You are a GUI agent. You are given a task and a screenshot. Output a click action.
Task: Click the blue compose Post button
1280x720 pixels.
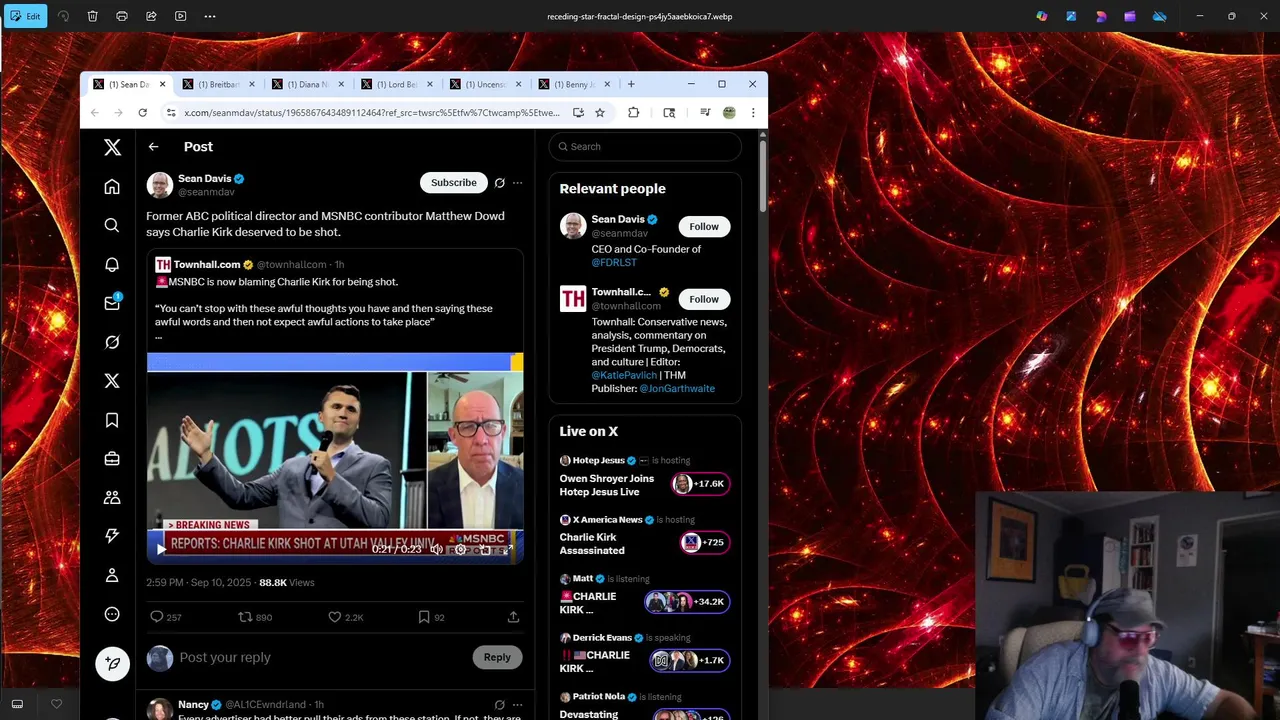pyautogui.click(x=112, y=663)
